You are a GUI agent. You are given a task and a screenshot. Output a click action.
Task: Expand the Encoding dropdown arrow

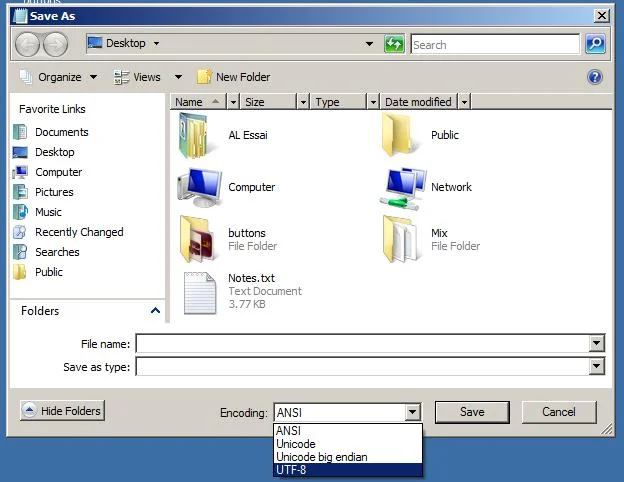point(412,412)
